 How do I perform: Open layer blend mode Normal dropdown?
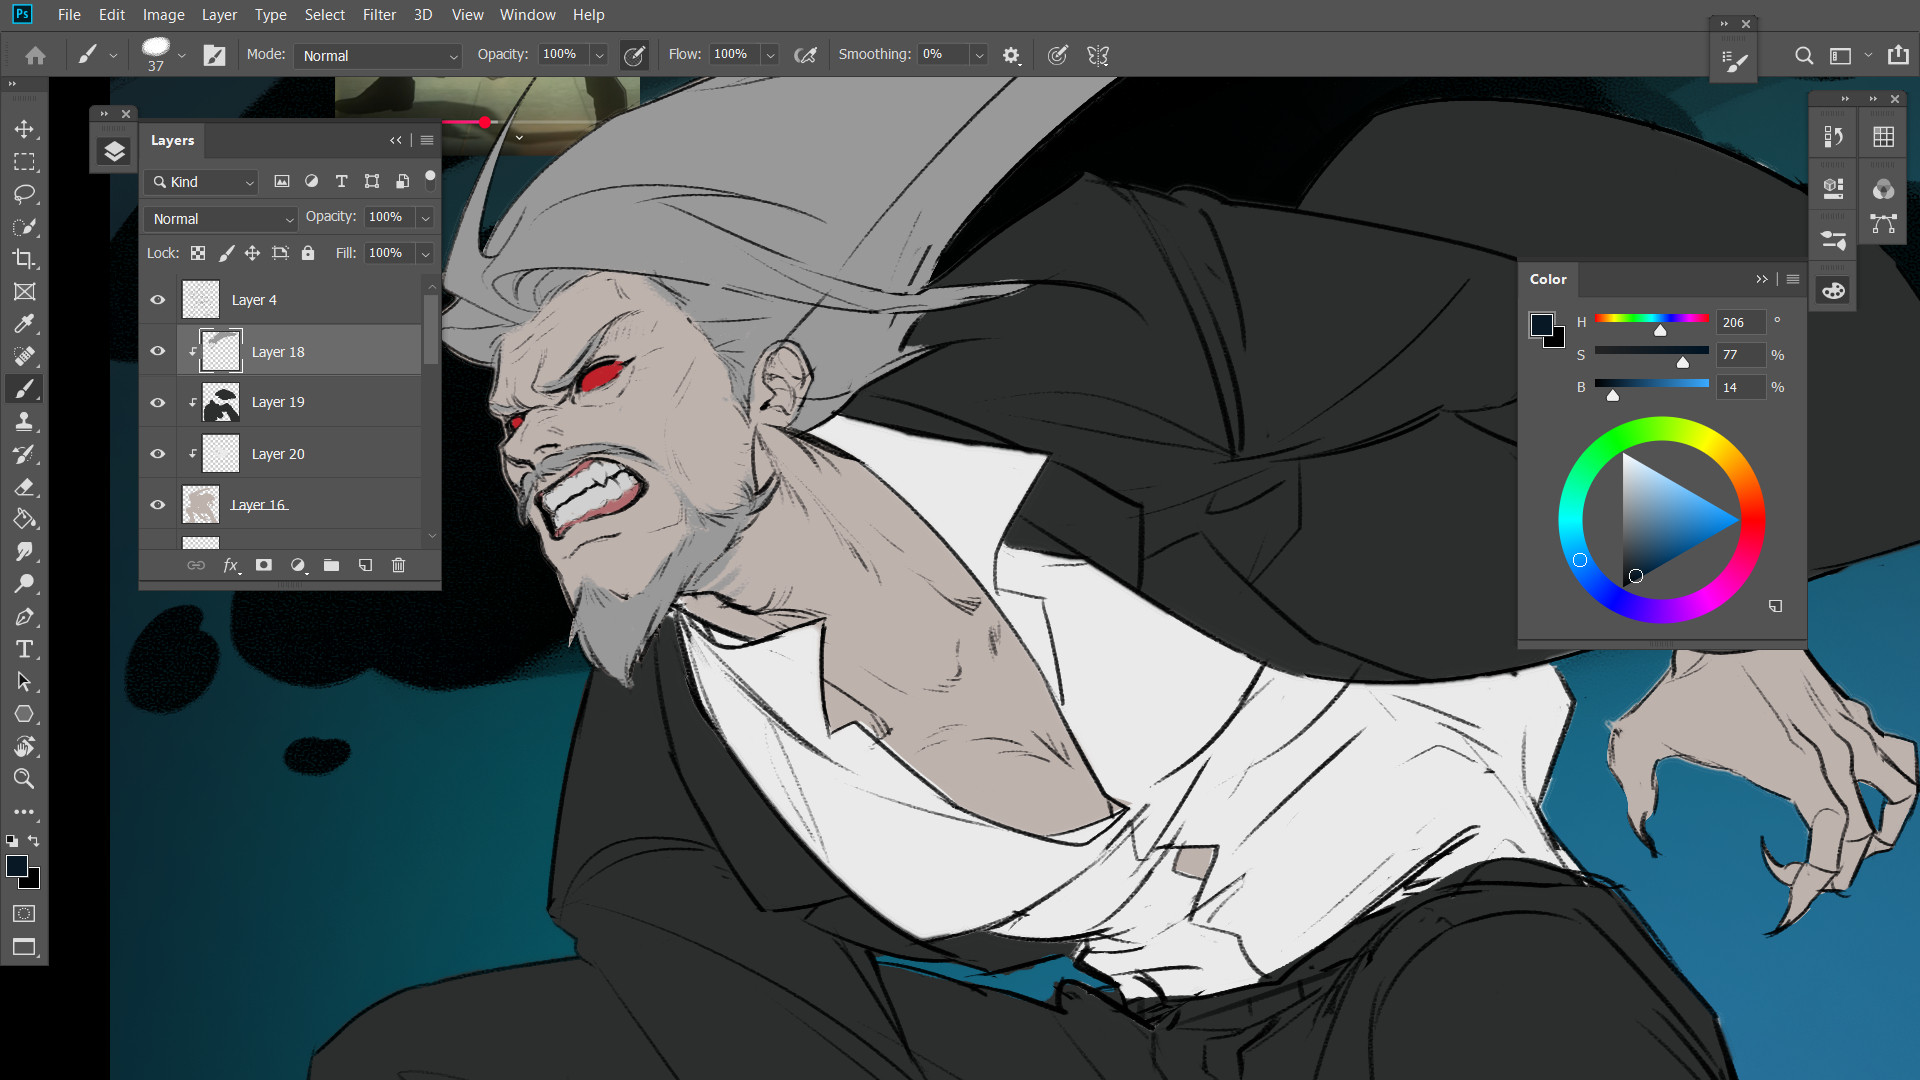click(220, 219)
